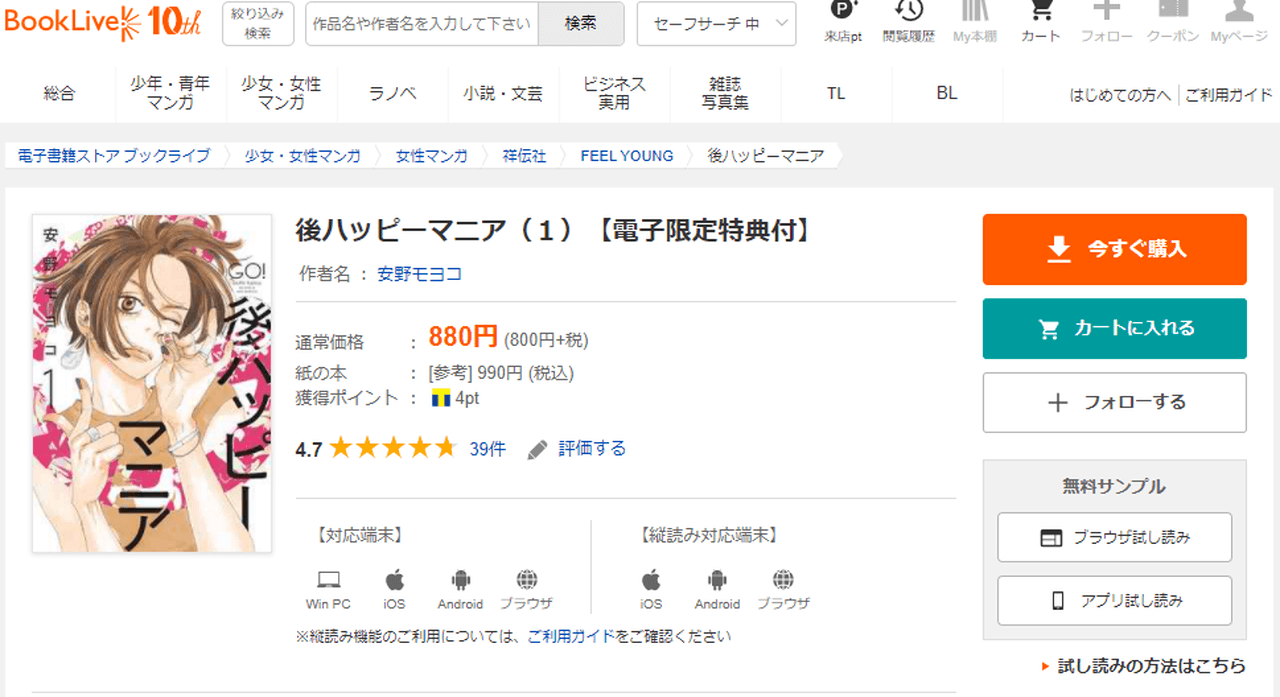Expand 試し読みの方法はこちら link
This screenshot has width=1280, height=697.
click(1151, 665)
